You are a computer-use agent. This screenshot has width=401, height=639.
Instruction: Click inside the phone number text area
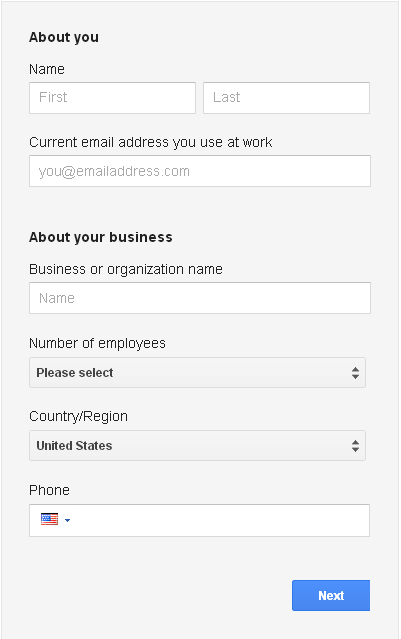[x=222, y=520]
